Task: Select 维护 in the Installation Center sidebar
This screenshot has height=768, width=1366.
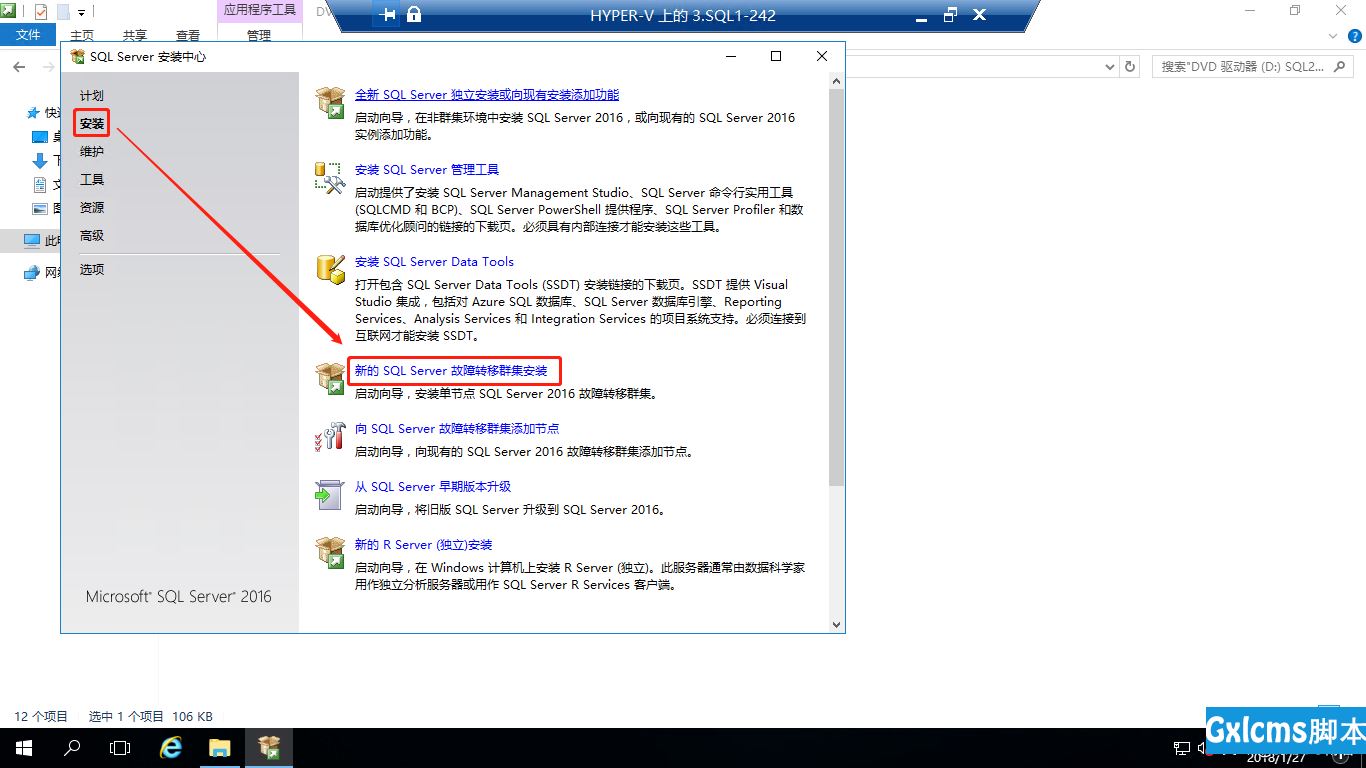Action: coord(92,151)
